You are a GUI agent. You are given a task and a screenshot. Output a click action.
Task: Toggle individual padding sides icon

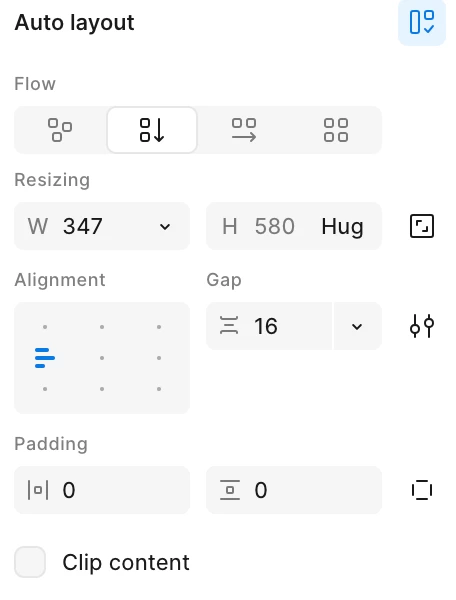pos(422,490)
